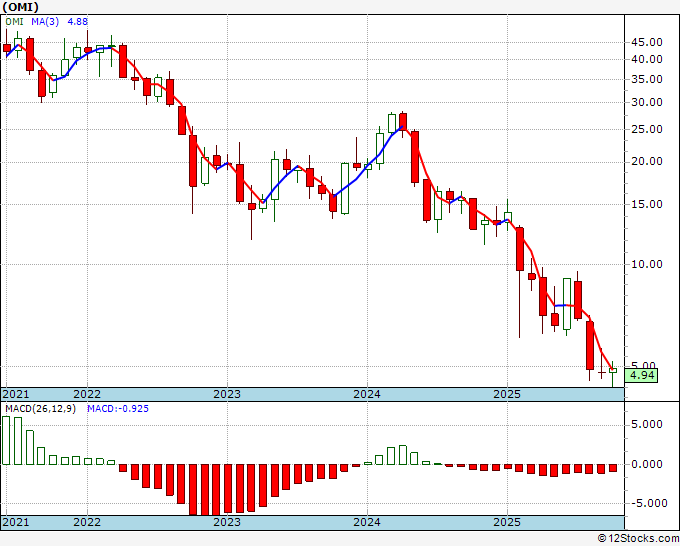Click the 2024 label on price timeline
680x546 pixels.
[x=367, y=394]
